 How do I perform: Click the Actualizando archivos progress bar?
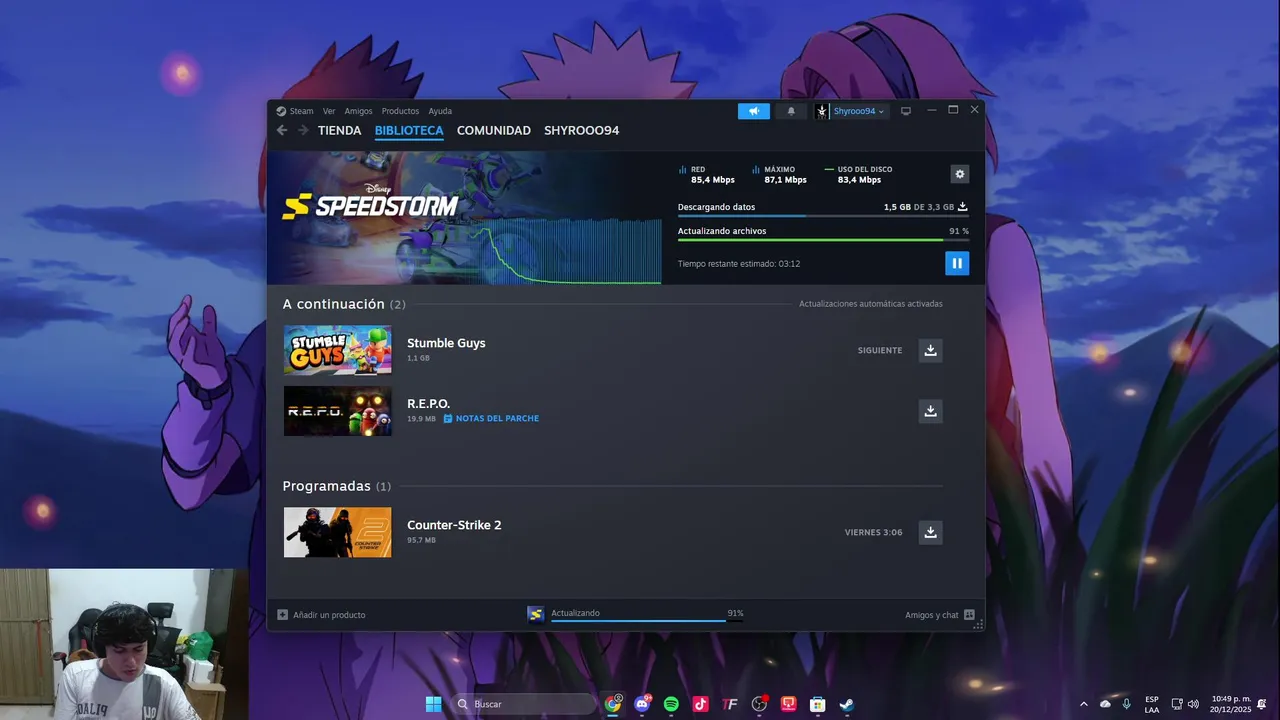coord(823,240)
